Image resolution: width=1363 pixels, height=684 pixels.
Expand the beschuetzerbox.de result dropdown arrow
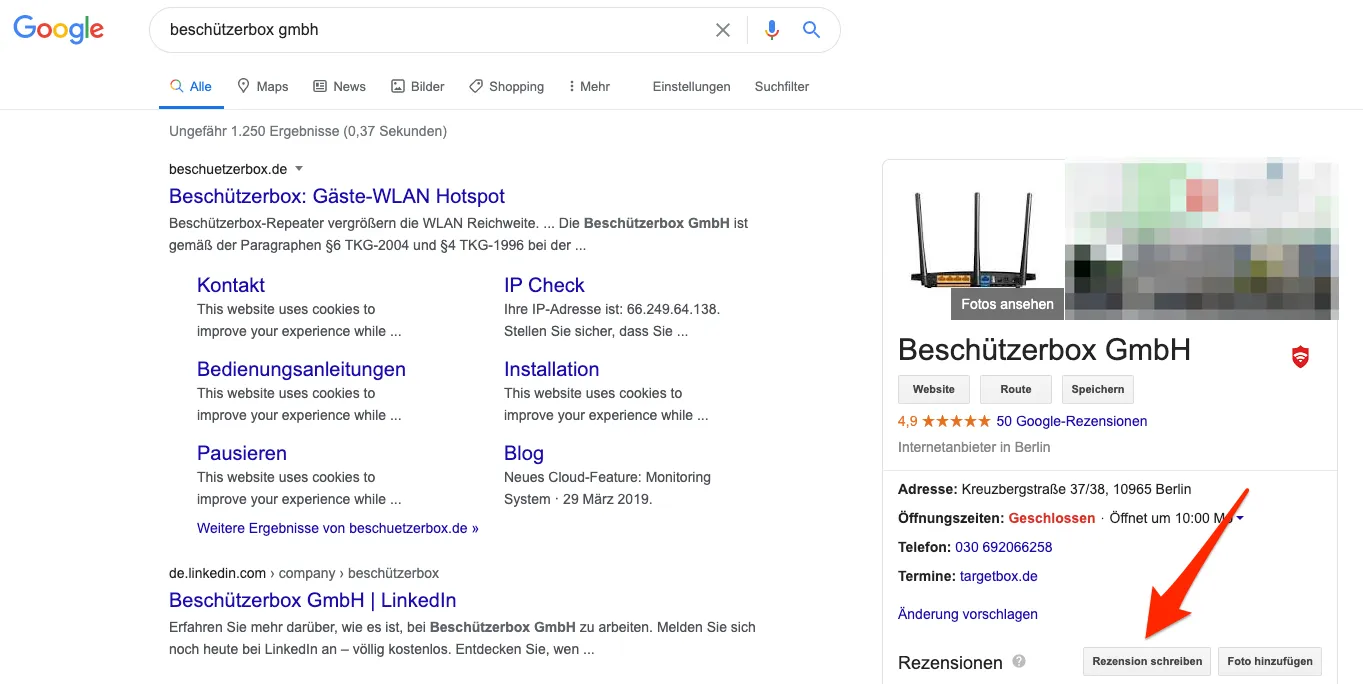click(x=299, y=169)
